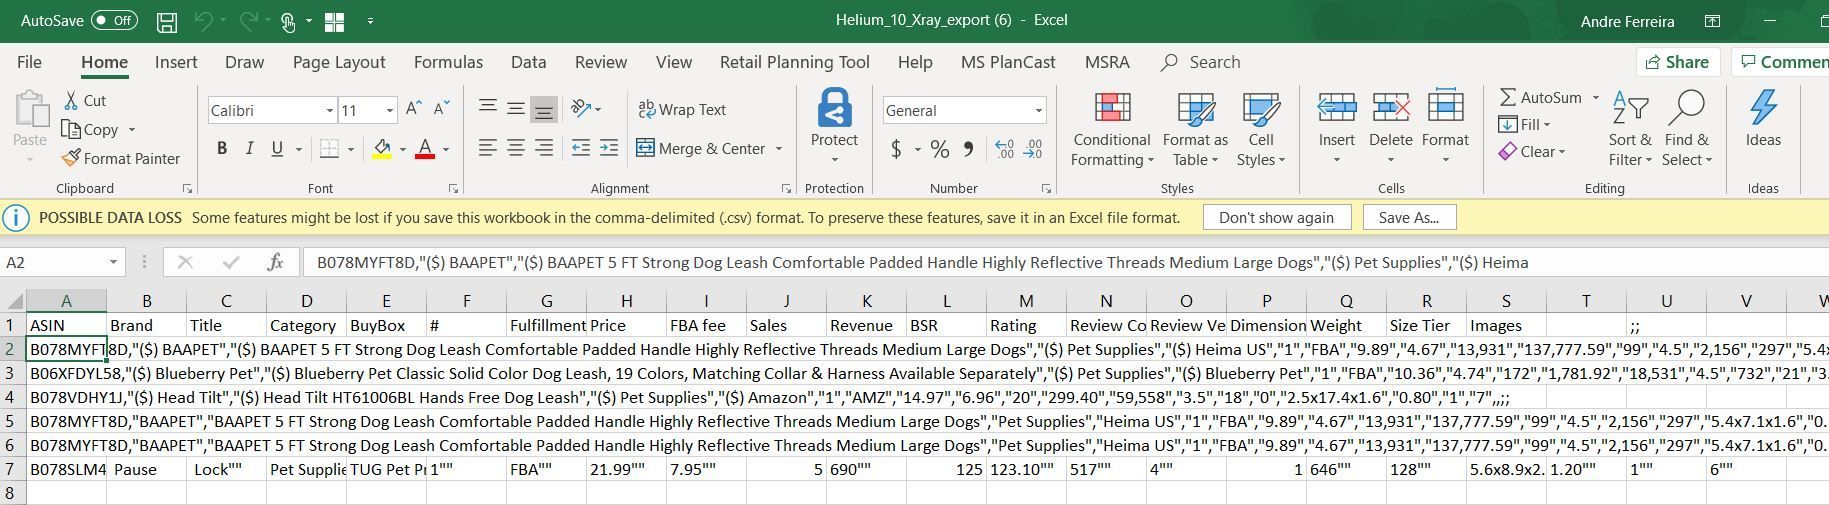Screen dimensions: 1829x505
Task: Click the Increase Indent icon
Action: 608,148
